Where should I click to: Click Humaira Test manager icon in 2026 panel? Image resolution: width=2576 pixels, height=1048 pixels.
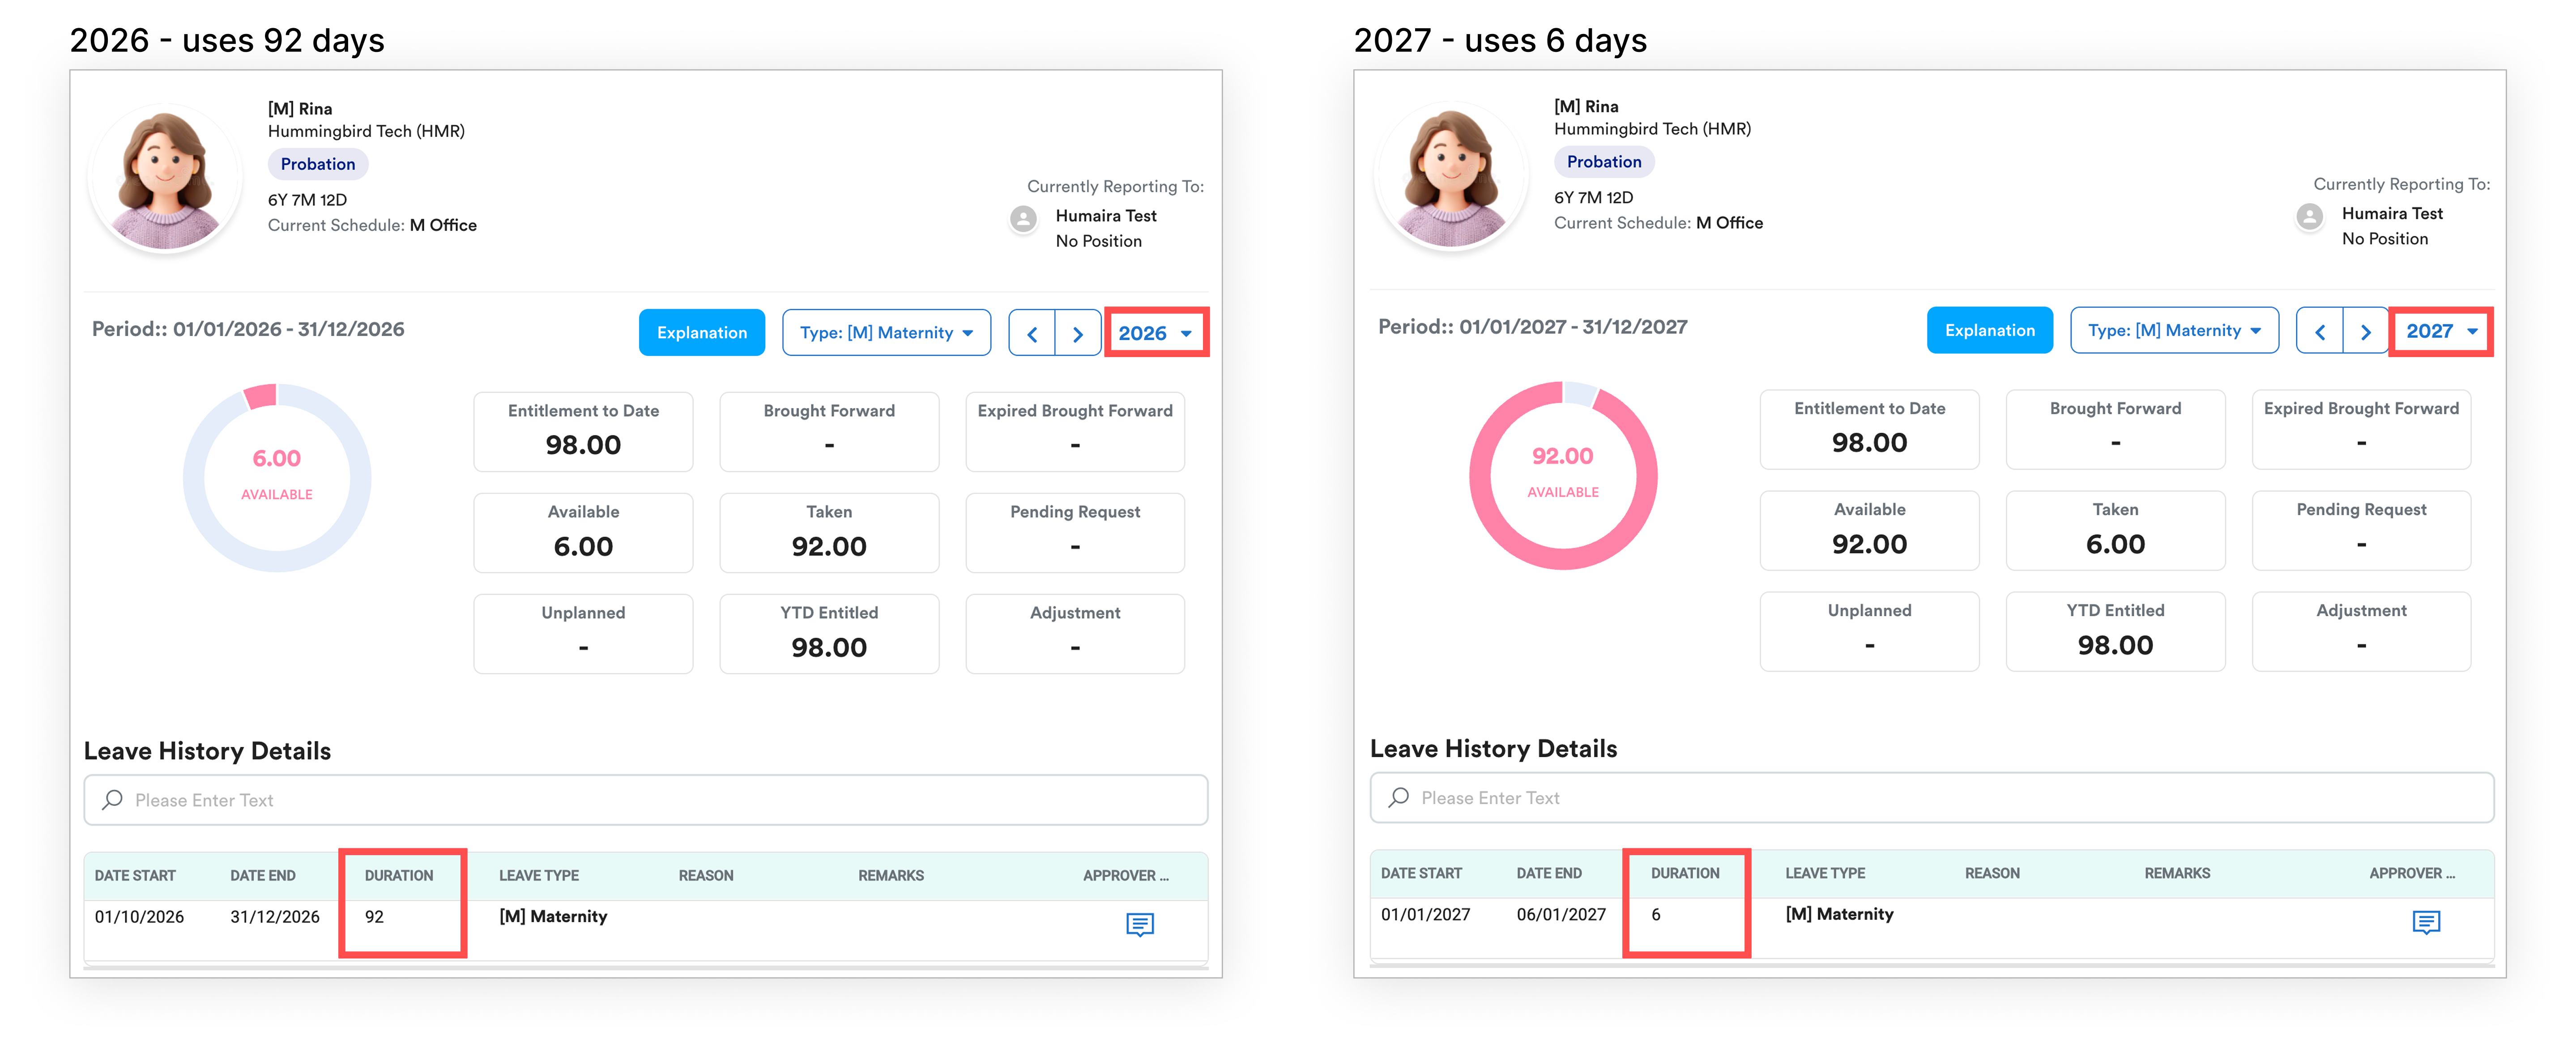[1023, 219]
